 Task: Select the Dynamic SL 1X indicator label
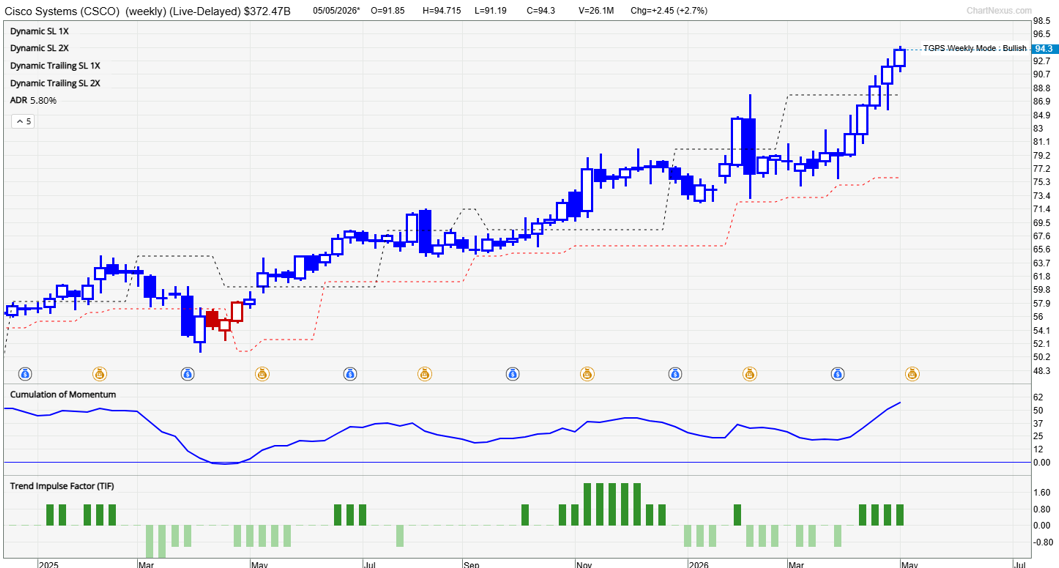coord(39,31)
